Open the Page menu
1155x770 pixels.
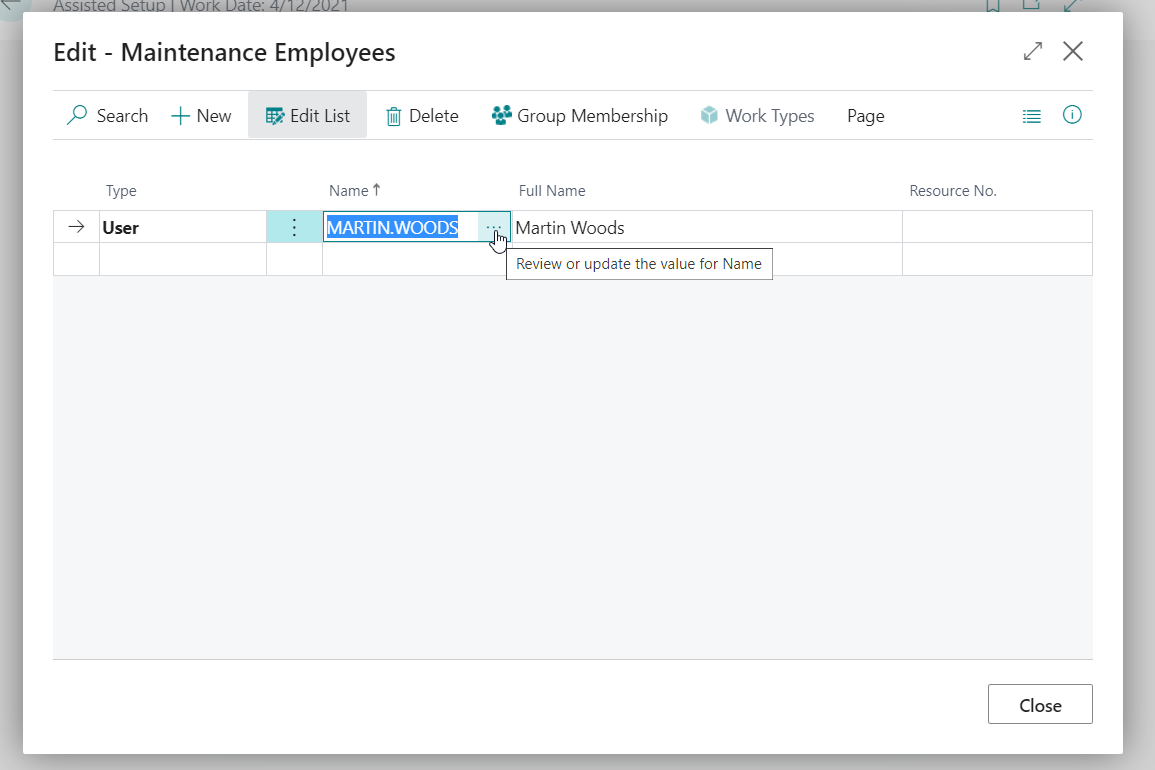(x=866, y=116)
